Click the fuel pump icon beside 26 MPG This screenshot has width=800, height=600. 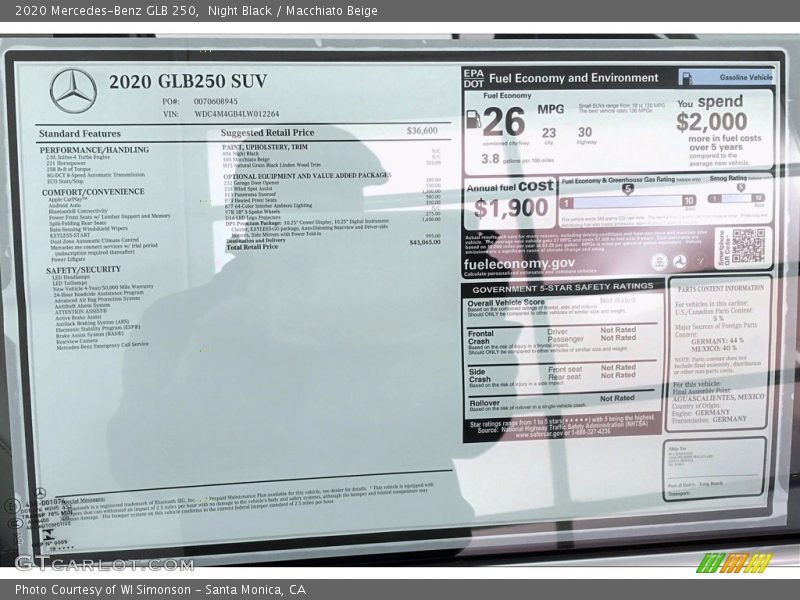coord(473,120)
